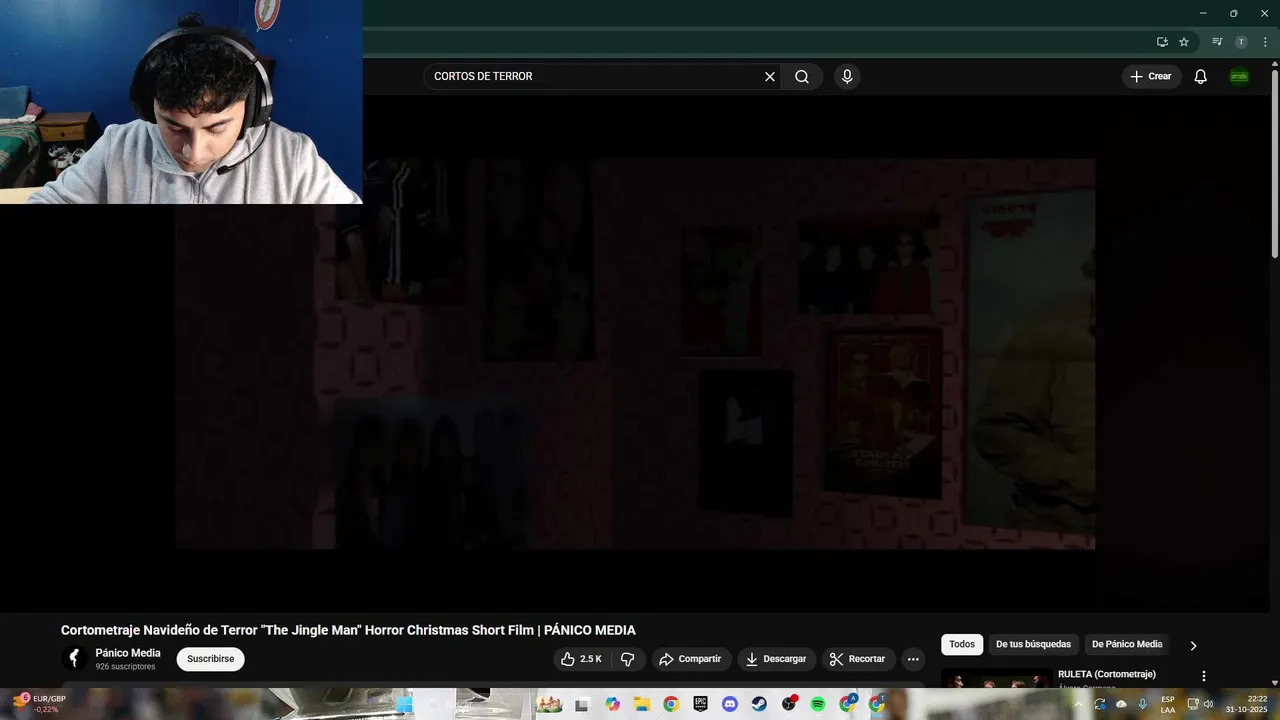Open Epic Games Launcher in taskbar

coord(701,704)
